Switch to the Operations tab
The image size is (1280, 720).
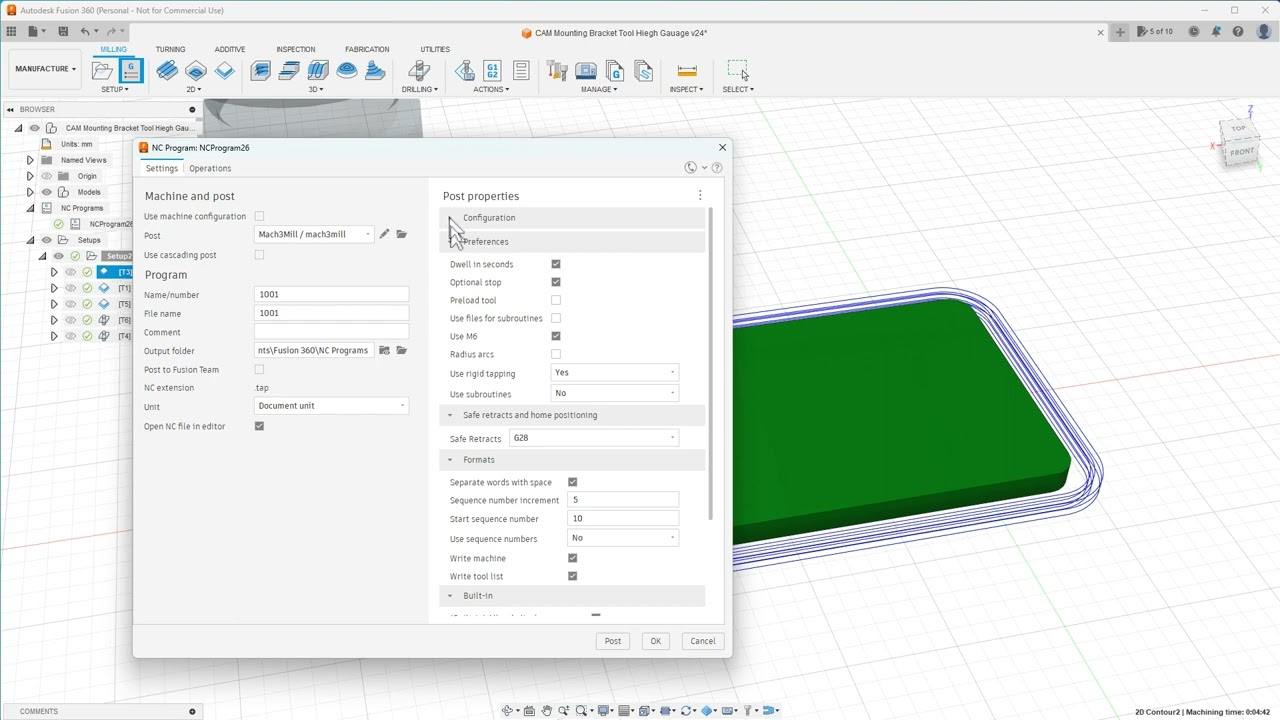210,168
